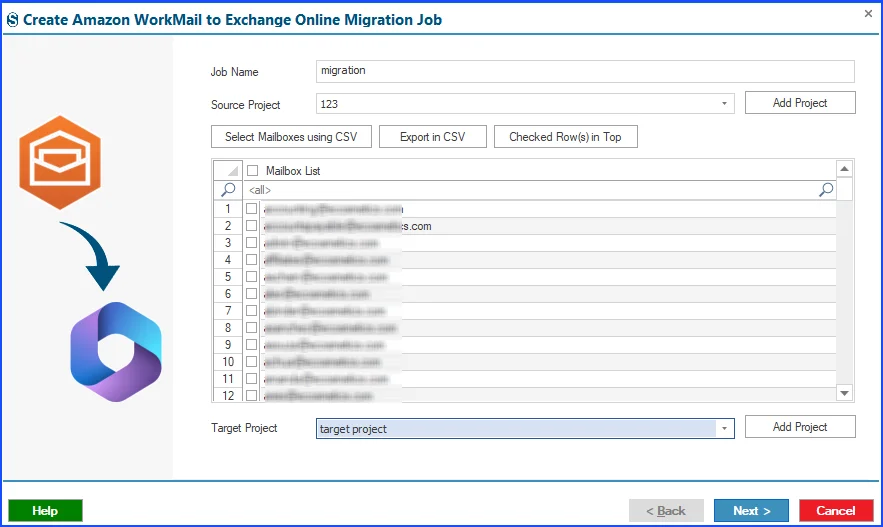Click the Mailbox List column header text
This screenshot has height=527, width=883.
pos(293,171)
